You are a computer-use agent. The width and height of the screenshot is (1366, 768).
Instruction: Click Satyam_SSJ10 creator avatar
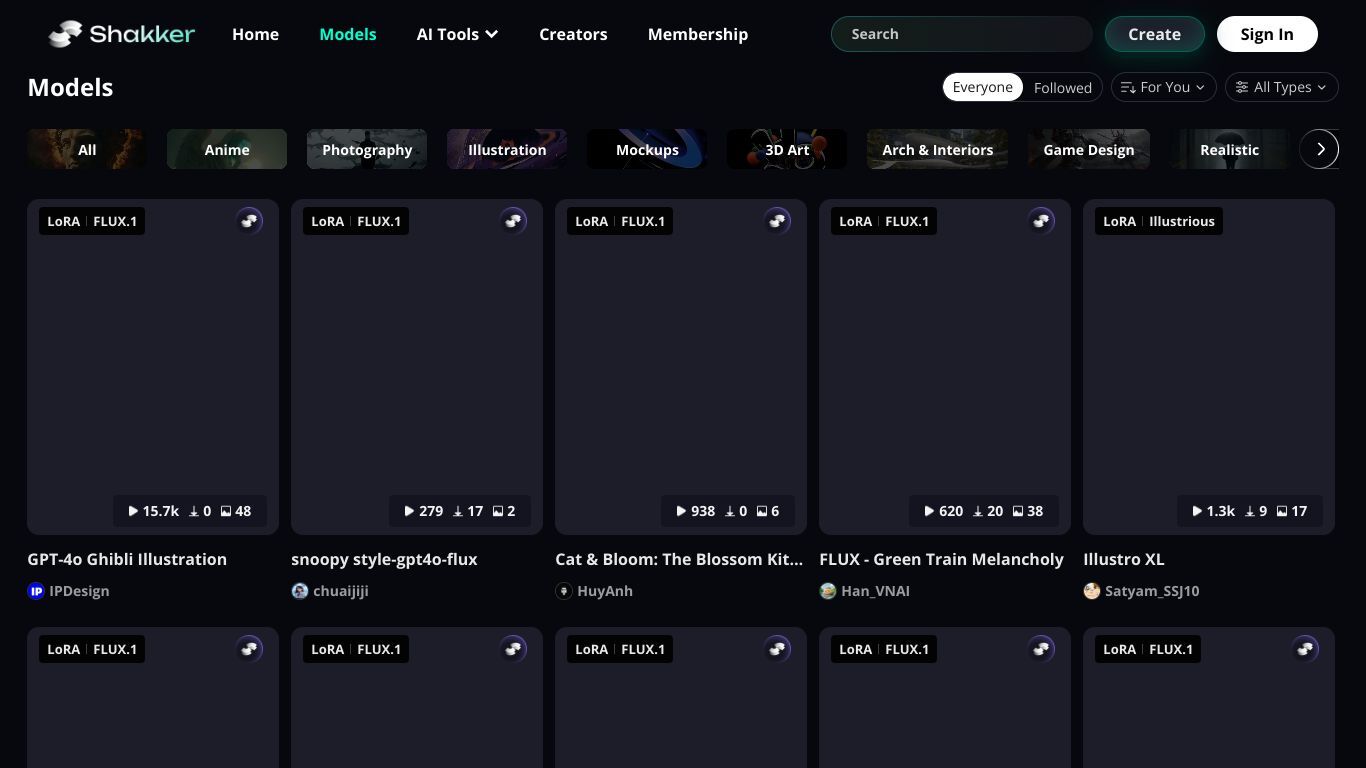coord(1092,591)
